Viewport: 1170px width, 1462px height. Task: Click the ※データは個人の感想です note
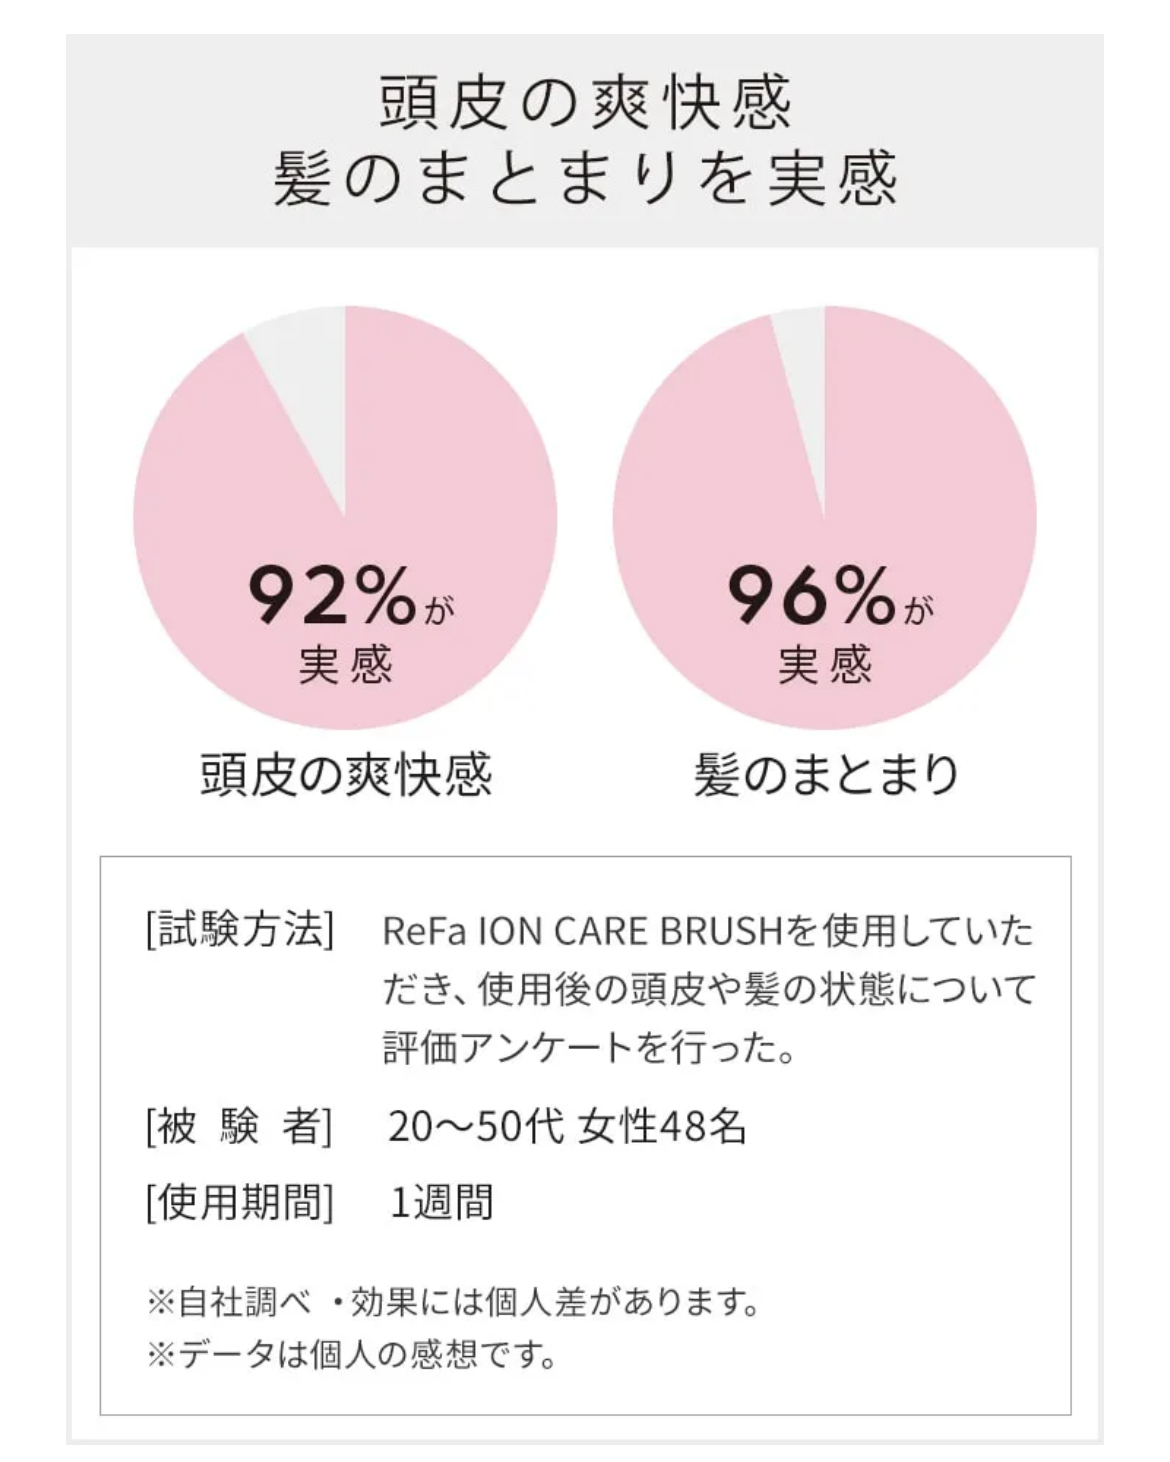click(351, 1356)
